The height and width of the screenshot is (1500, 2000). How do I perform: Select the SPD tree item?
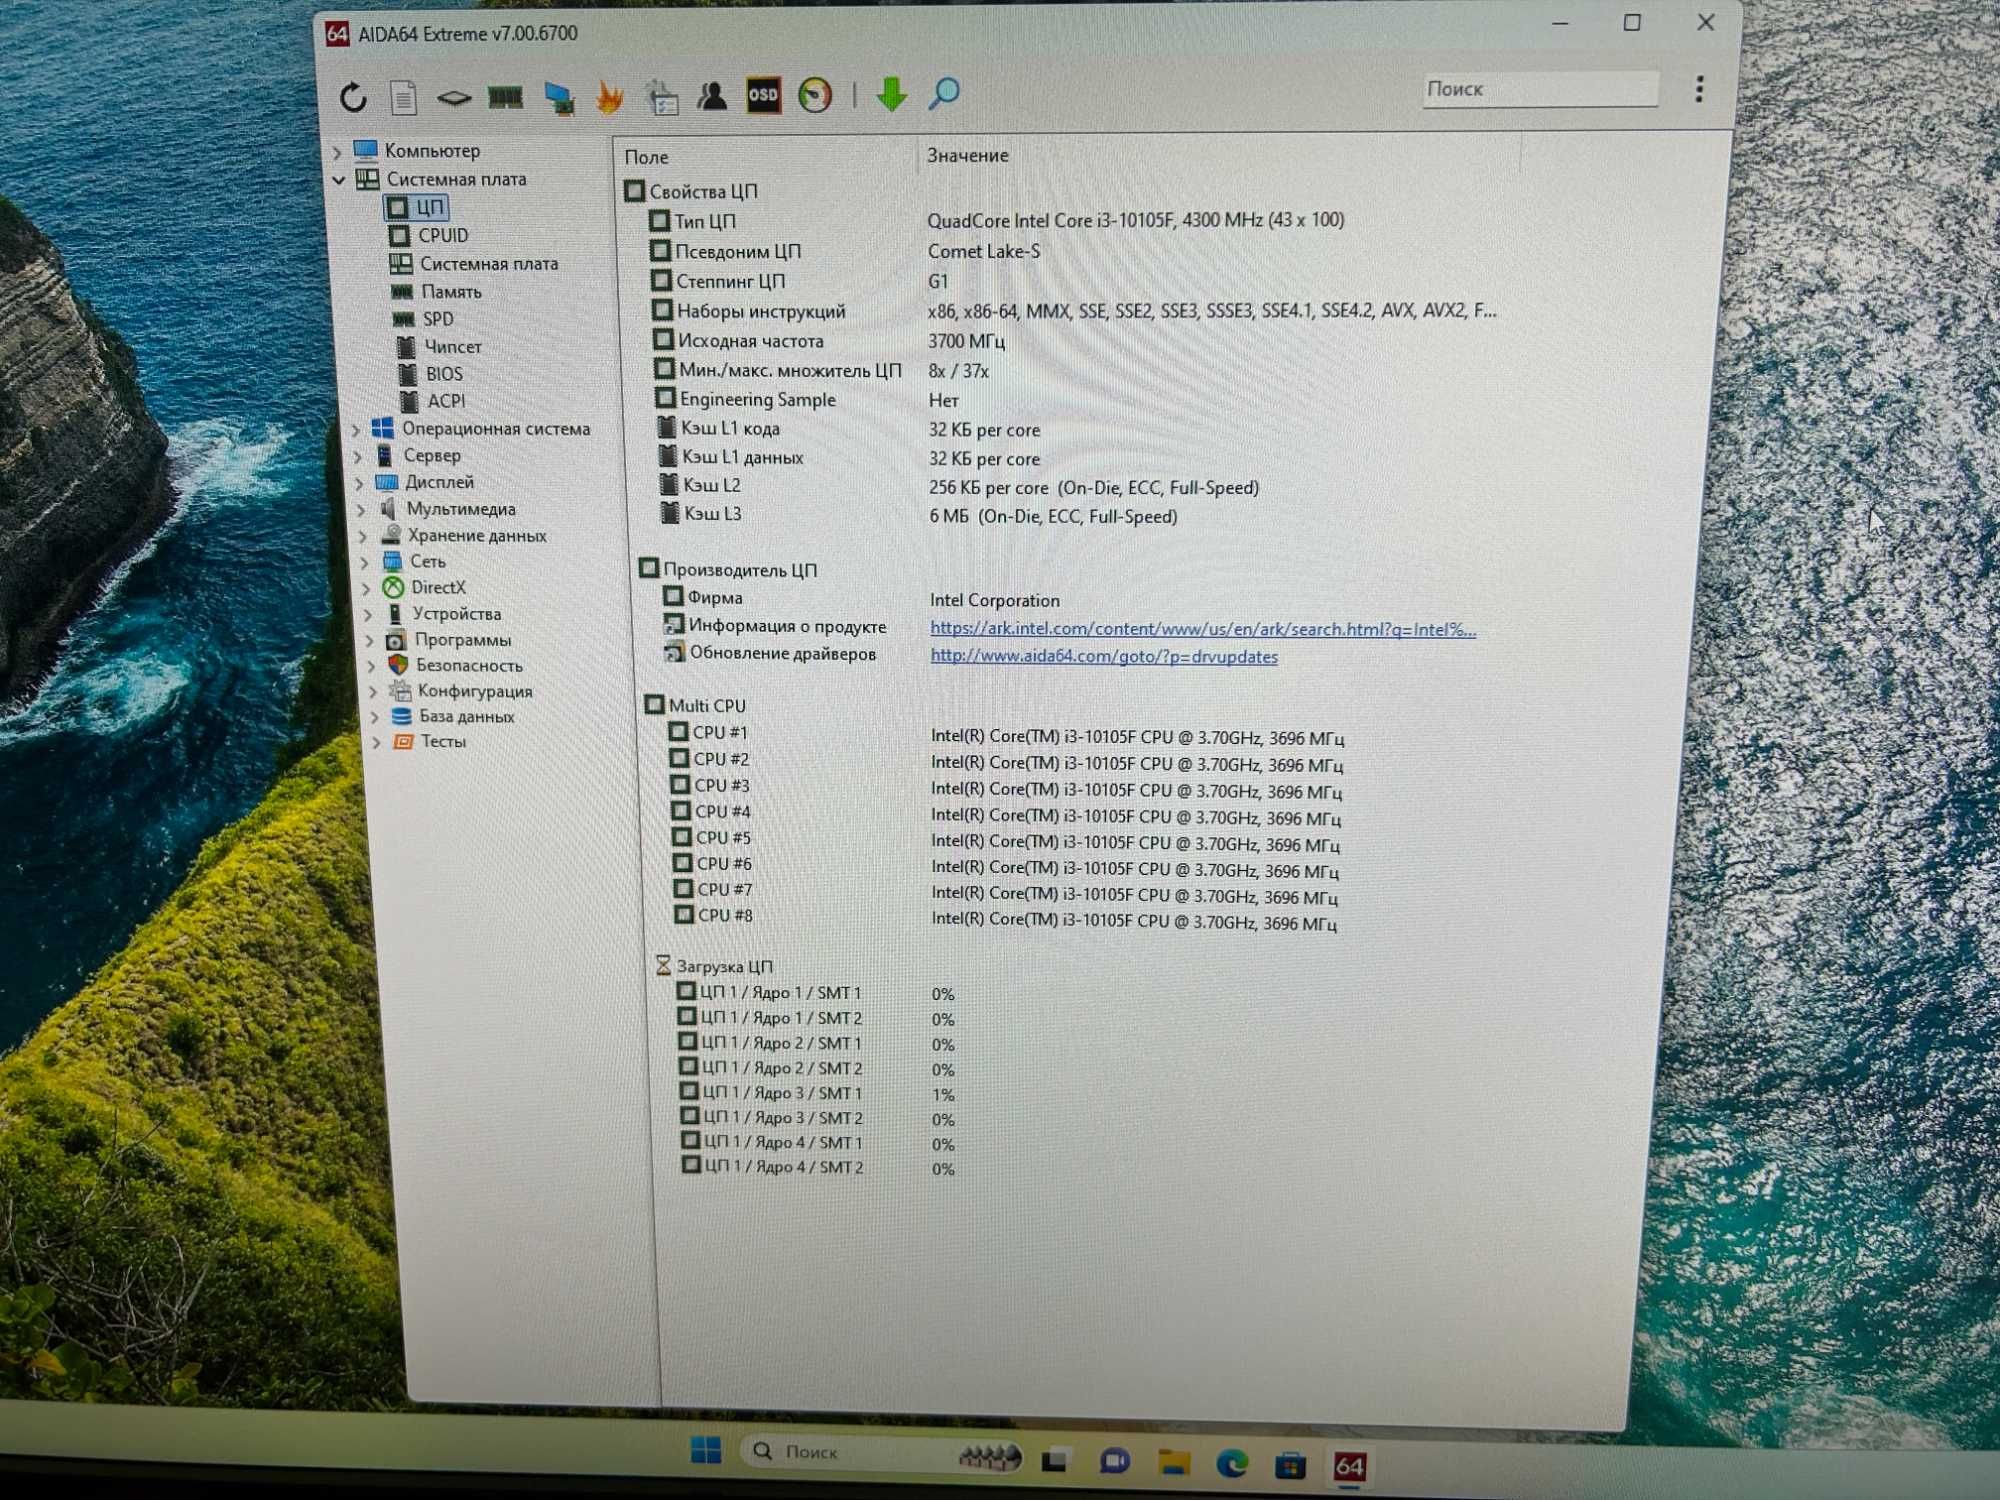click(424, 319)
